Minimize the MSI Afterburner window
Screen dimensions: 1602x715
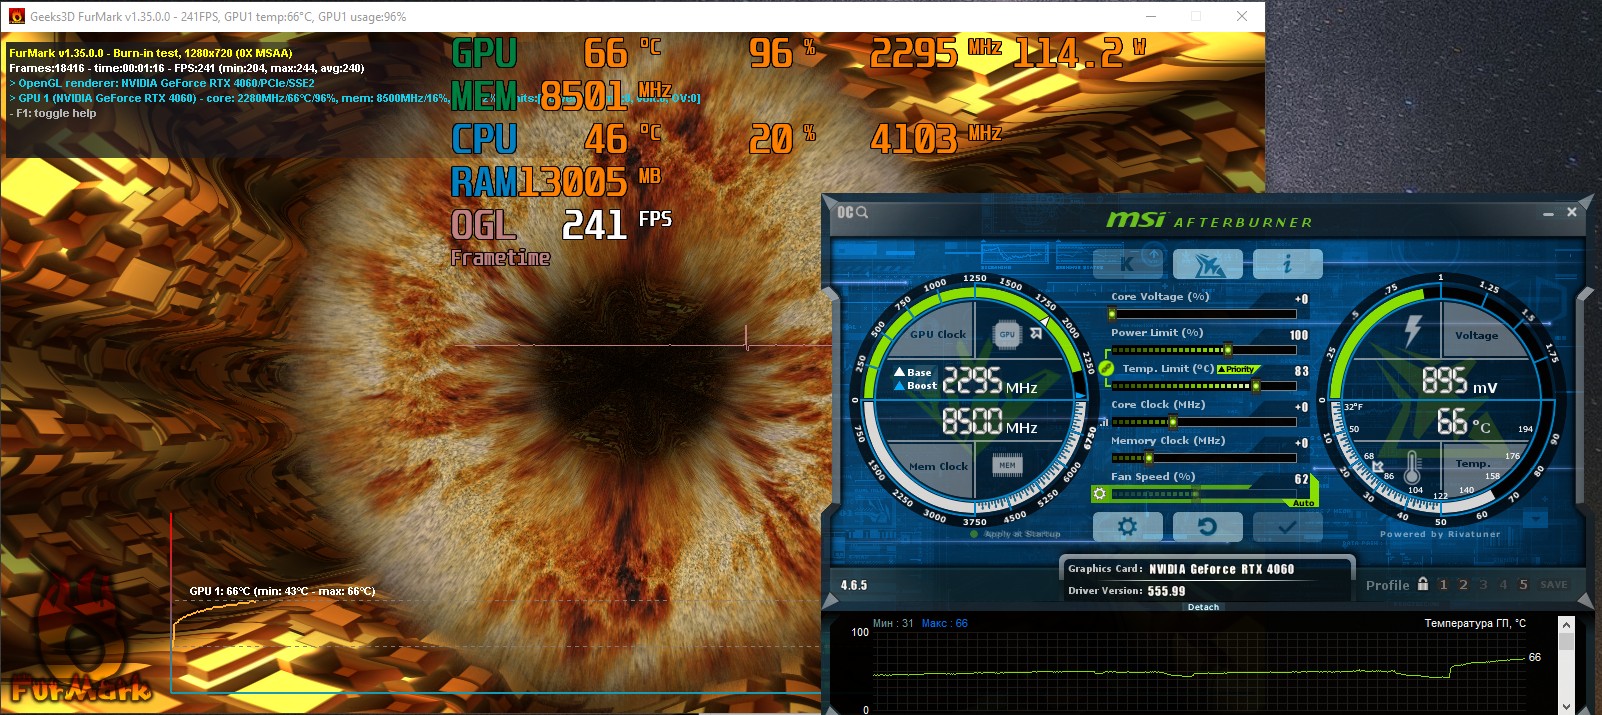point(1548,213)
